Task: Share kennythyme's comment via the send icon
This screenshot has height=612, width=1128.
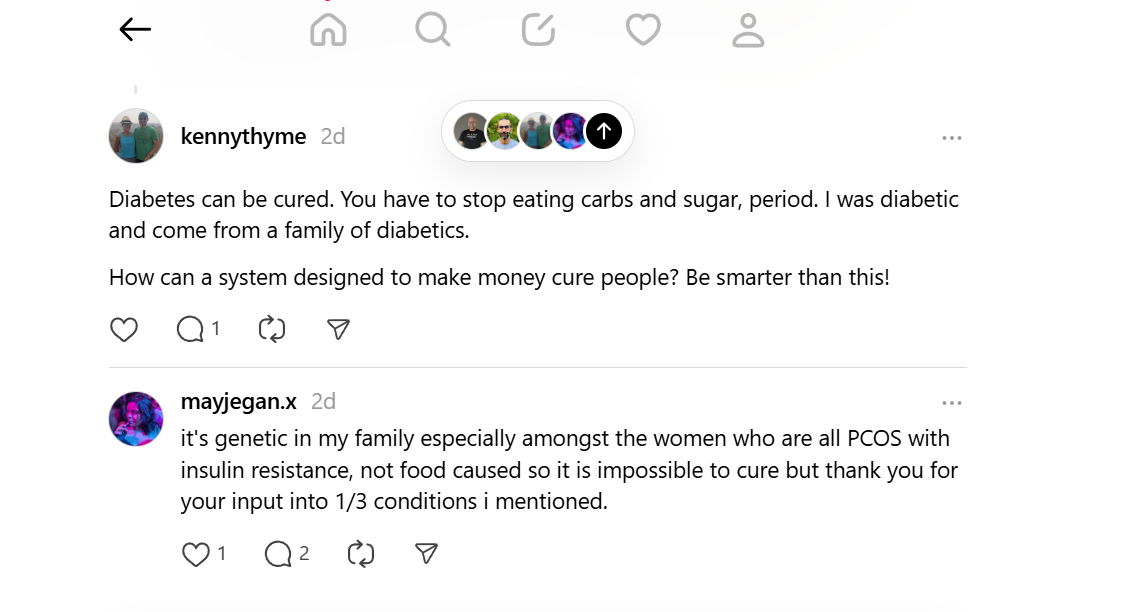Action: point(337,328)
